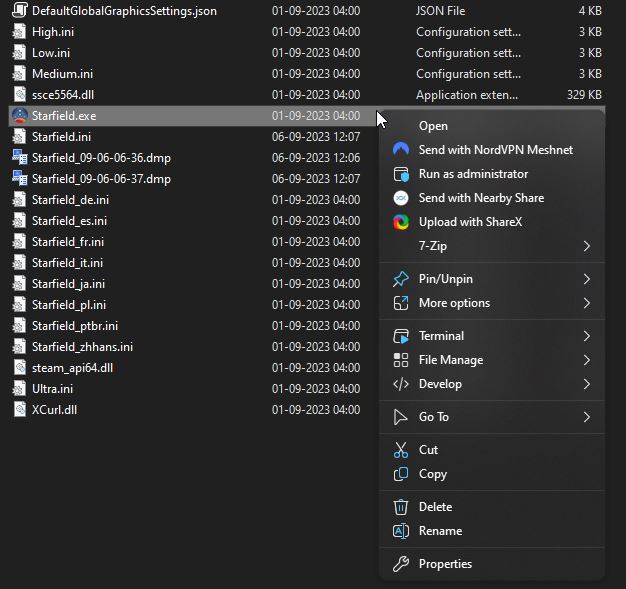Expand the Terminal submenu chevron
626x589 pixels.
click(x=586, y=336)
